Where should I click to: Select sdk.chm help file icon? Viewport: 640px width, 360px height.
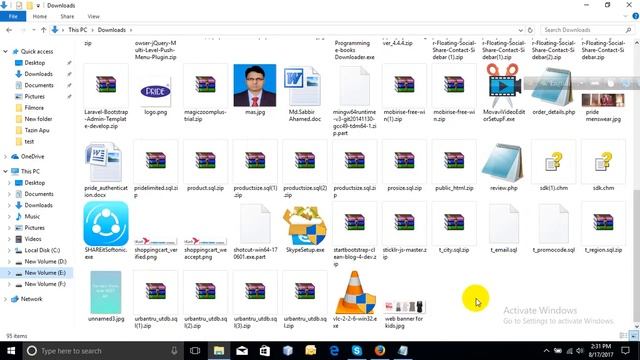(x=603, y=161)
